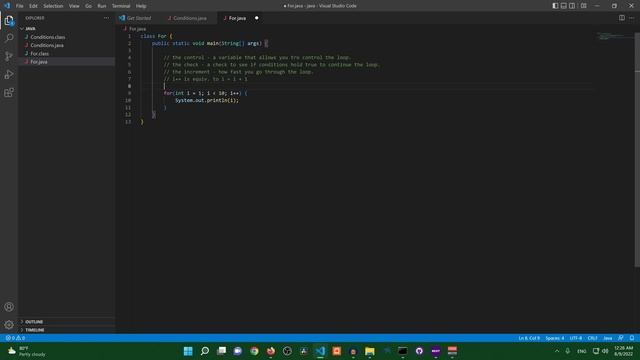The height and width of the screenshot is (360, 640).
Task: Open the Go menu
Action: click(x=88, y=6)
